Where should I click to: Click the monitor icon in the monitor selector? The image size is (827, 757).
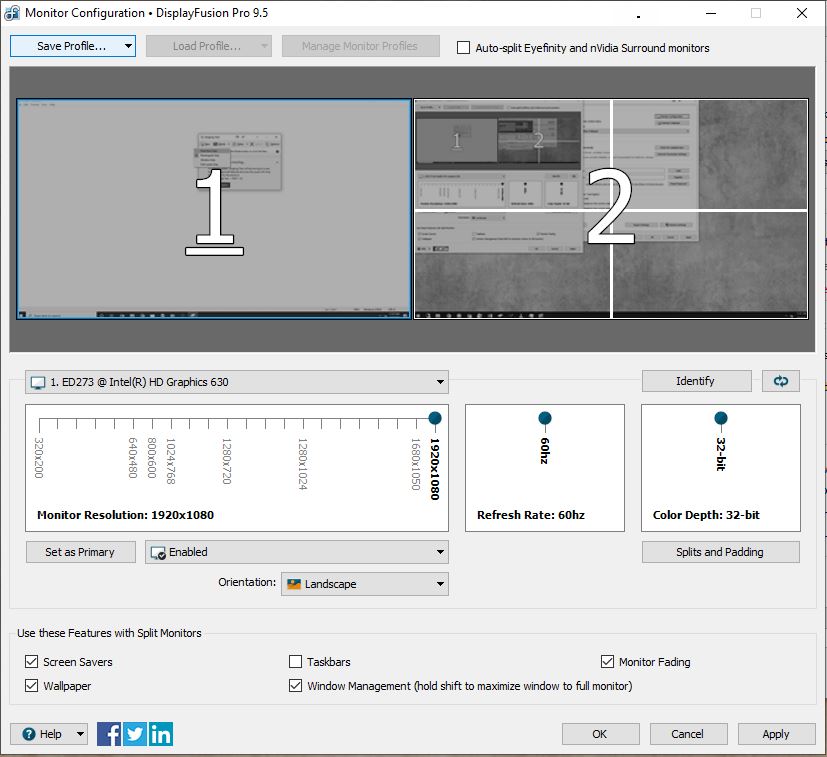(x=38, y=382)
